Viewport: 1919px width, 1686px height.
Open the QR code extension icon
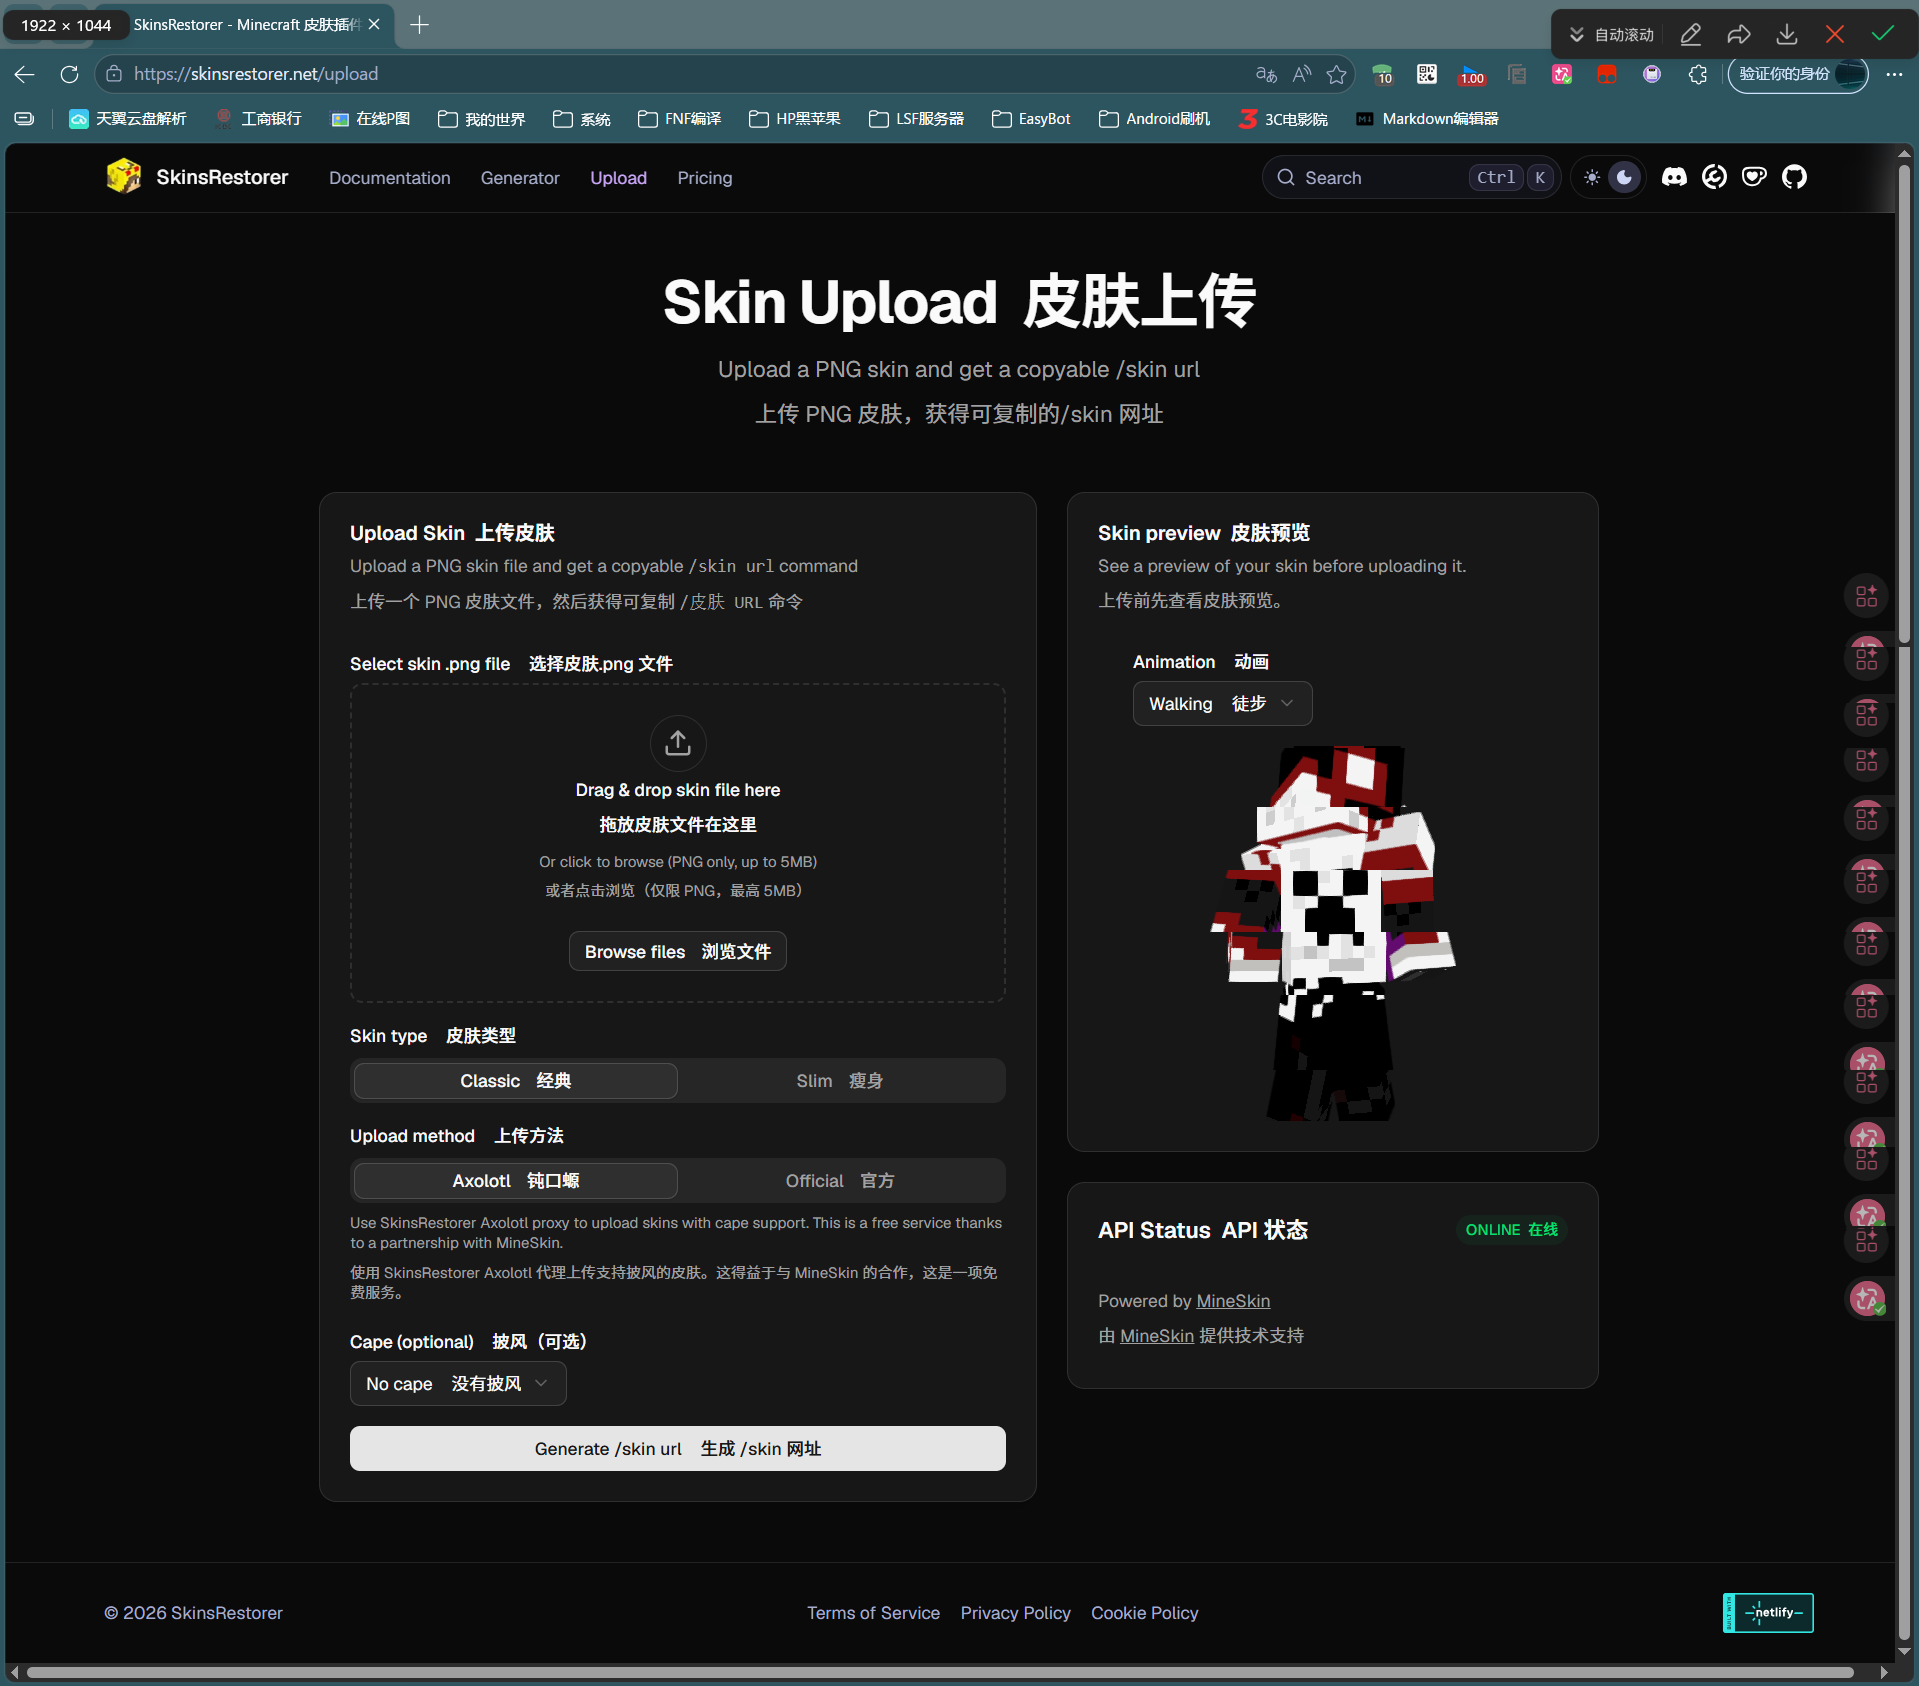click(x=1427, y=74)
